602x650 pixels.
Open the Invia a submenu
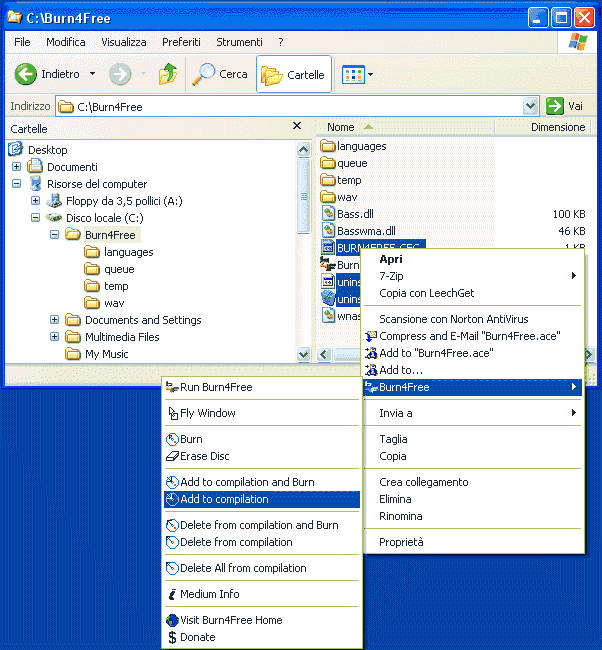(x=473, y=413)
